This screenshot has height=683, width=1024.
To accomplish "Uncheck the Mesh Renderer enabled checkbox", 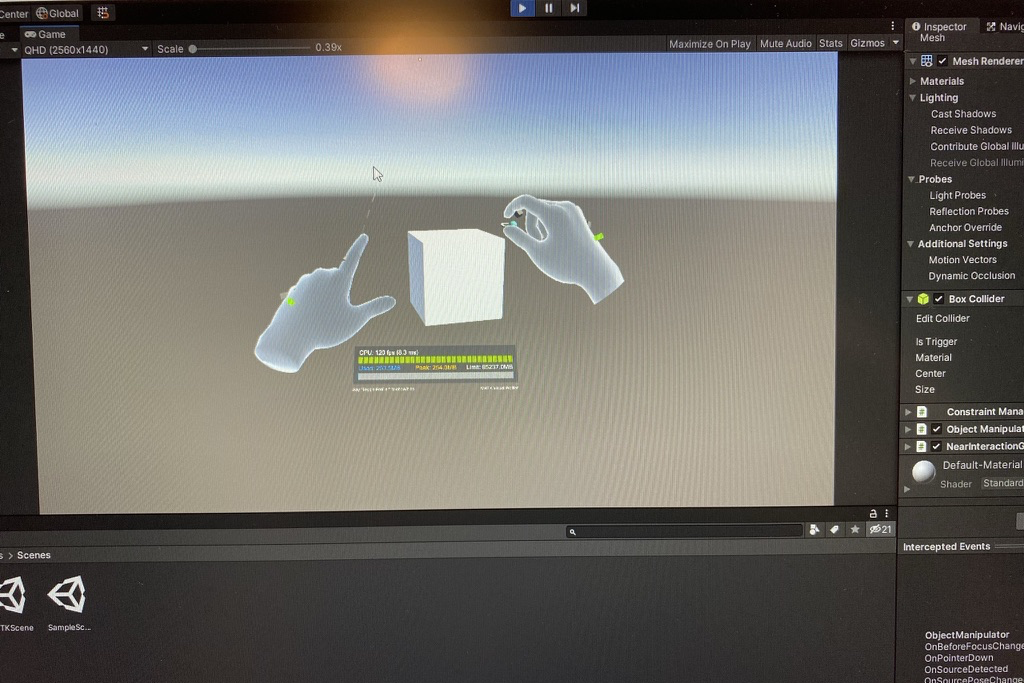I will [x=942, y=61].
